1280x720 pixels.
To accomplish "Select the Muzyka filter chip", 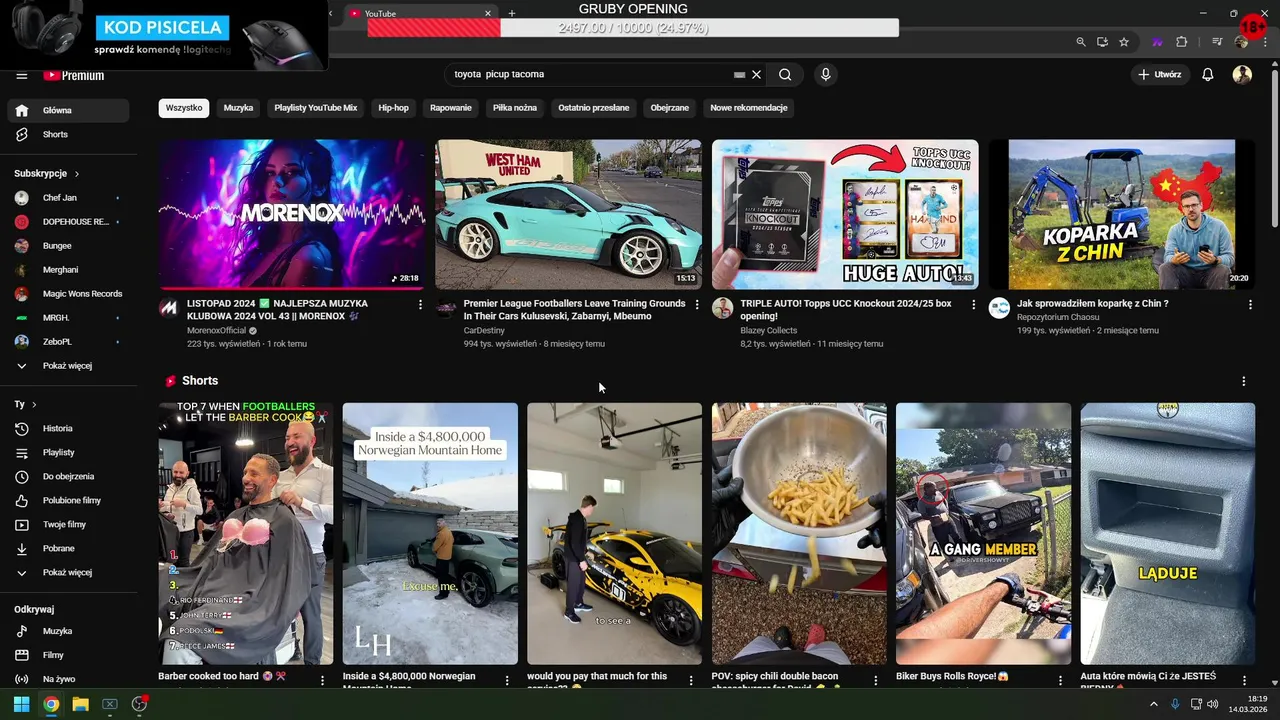I will pos(238,108).
